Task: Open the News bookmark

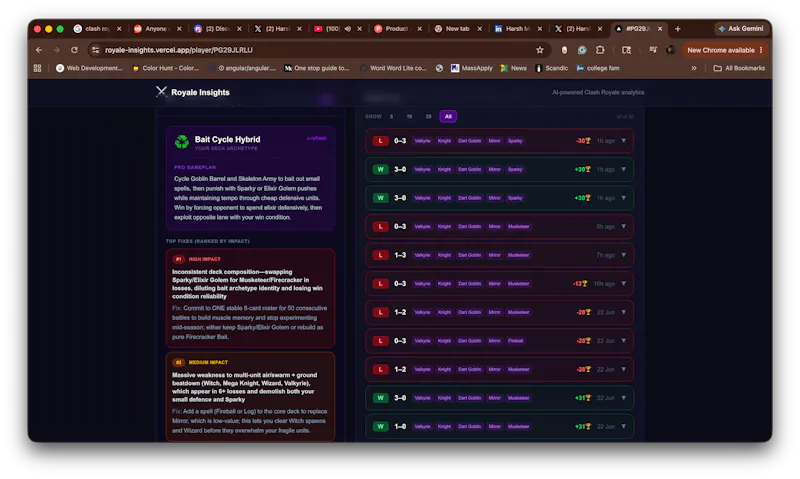Action: (513, 68)
